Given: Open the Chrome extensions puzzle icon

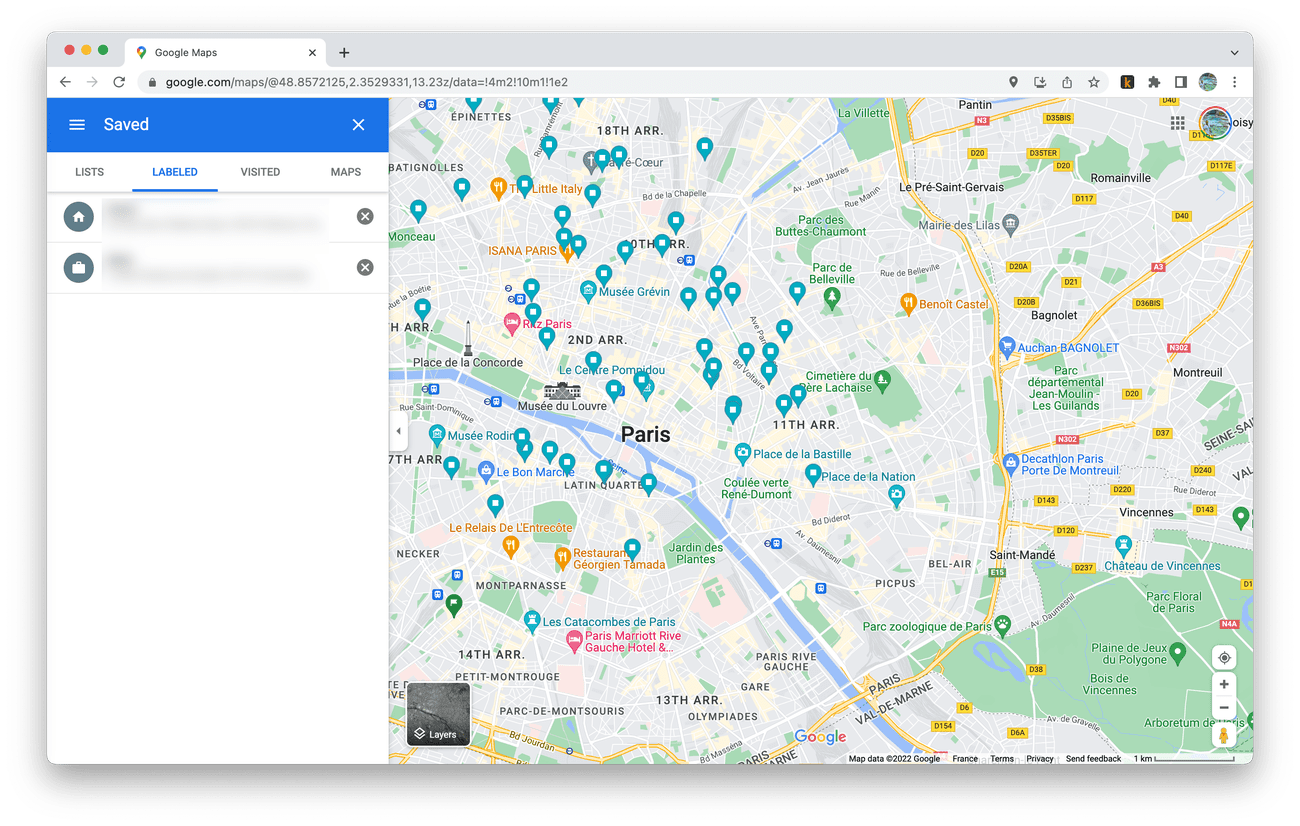Looking at the screenshot, I should [x=1155, y=81].
